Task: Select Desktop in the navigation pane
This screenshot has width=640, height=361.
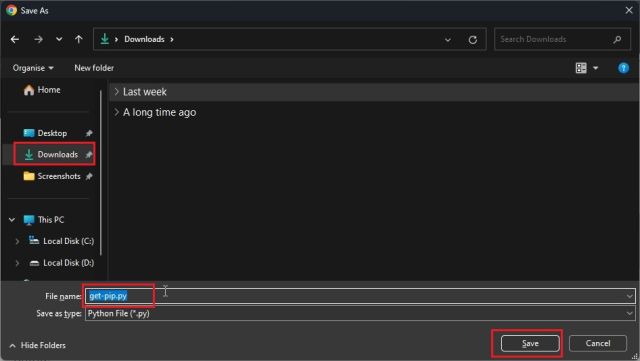Action: coord(52,133)
